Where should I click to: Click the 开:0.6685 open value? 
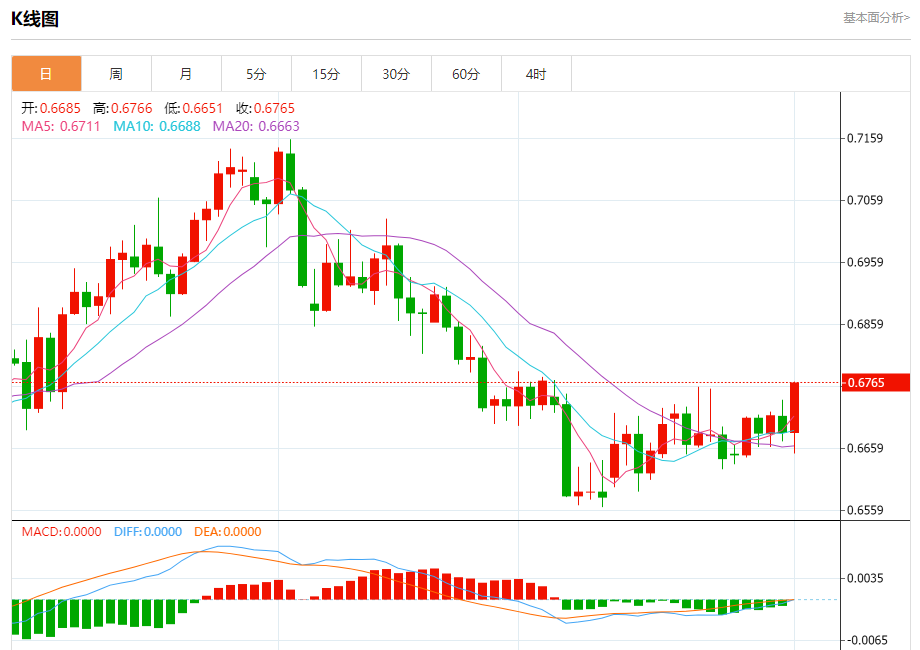click(x=51, y=108)
